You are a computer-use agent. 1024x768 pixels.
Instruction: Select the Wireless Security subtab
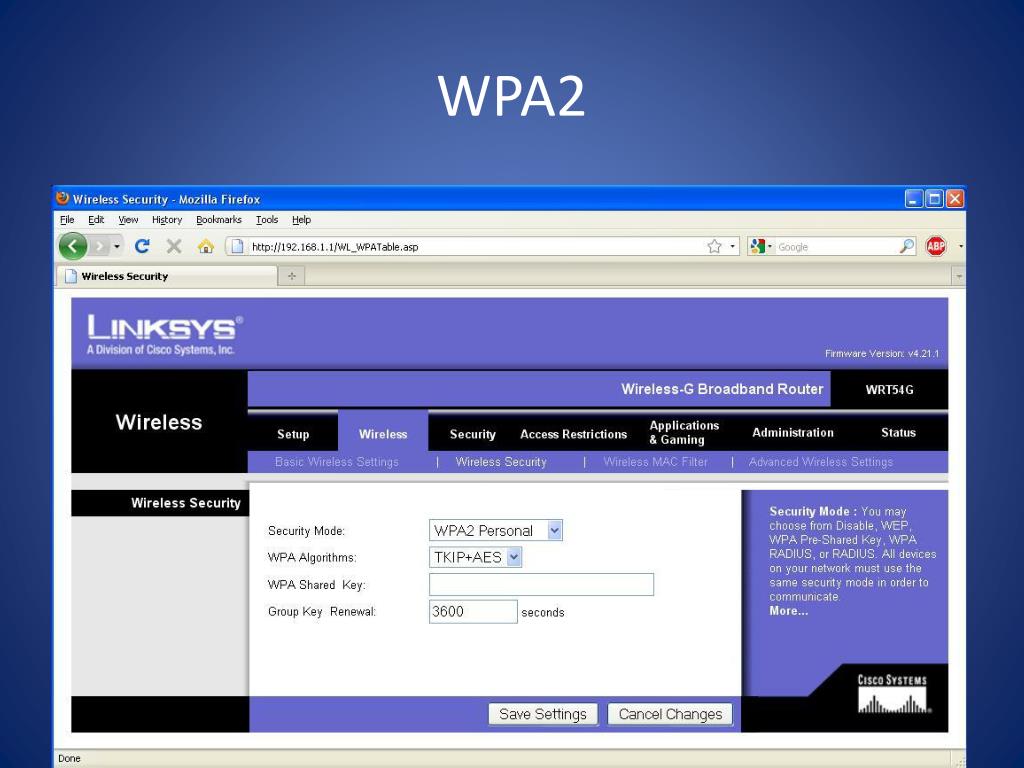tap(501, 462)
